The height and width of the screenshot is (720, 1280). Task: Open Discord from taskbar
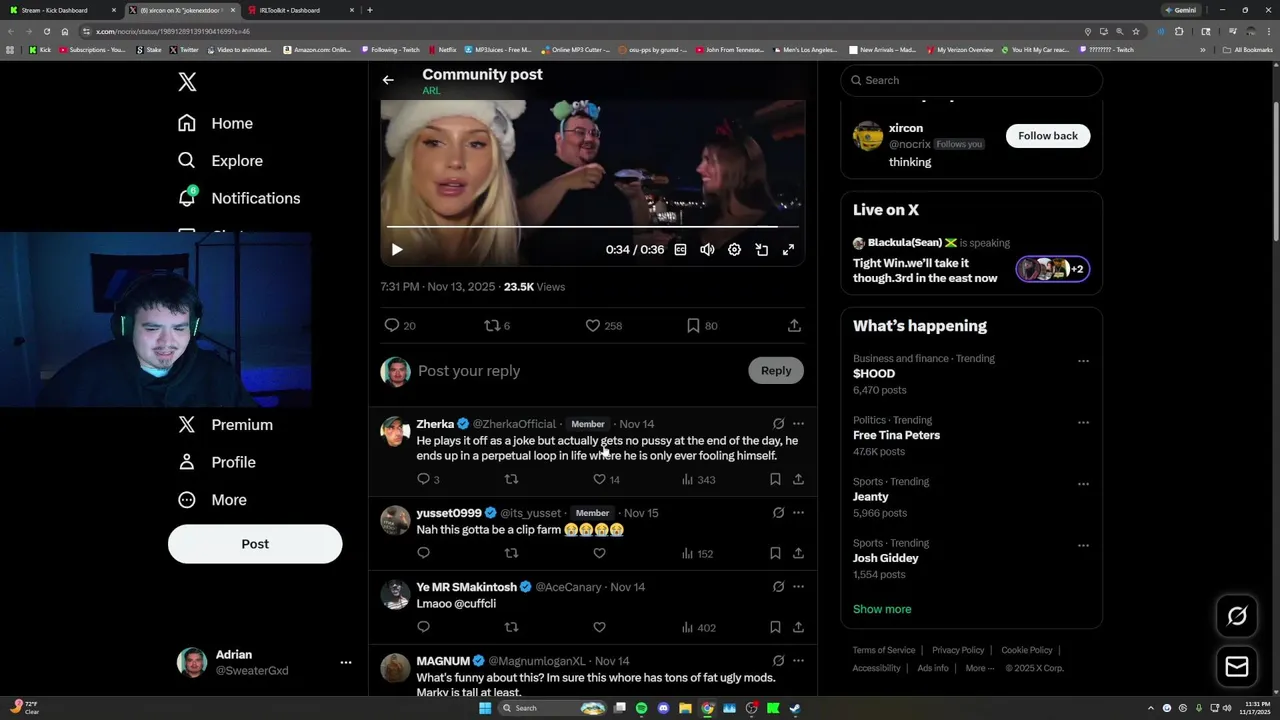(663, 708)
